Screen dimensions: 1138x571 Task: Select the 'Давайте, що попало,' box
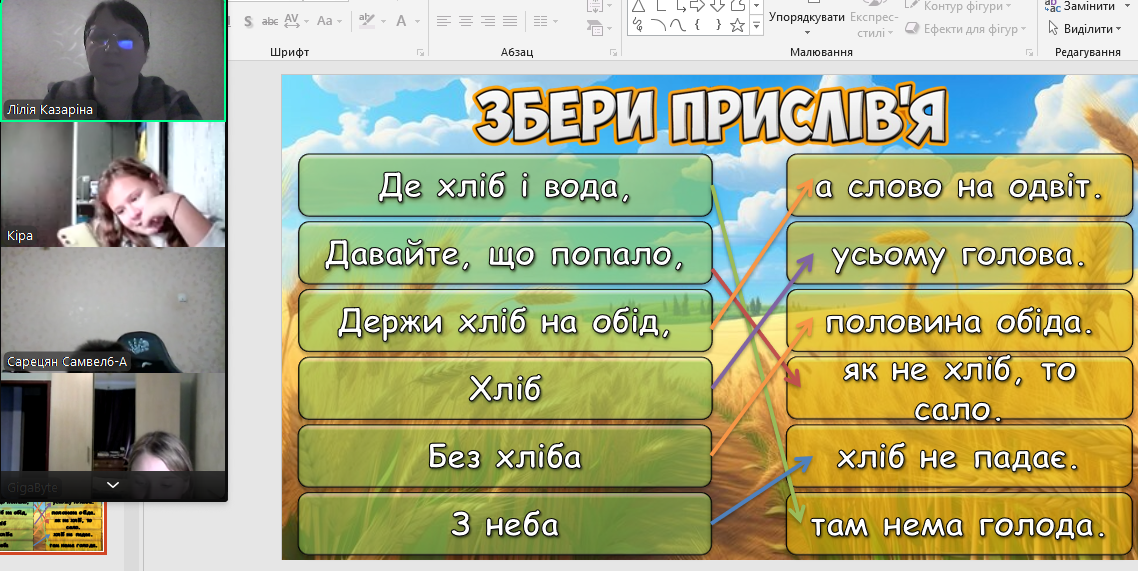505,253
